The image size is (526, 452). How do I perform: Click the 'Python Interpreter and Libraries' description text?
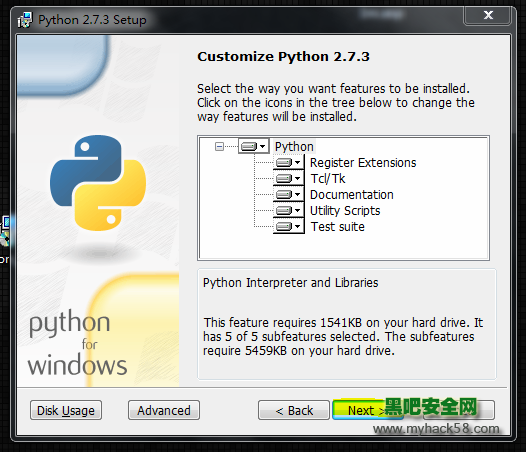[291, 283]
